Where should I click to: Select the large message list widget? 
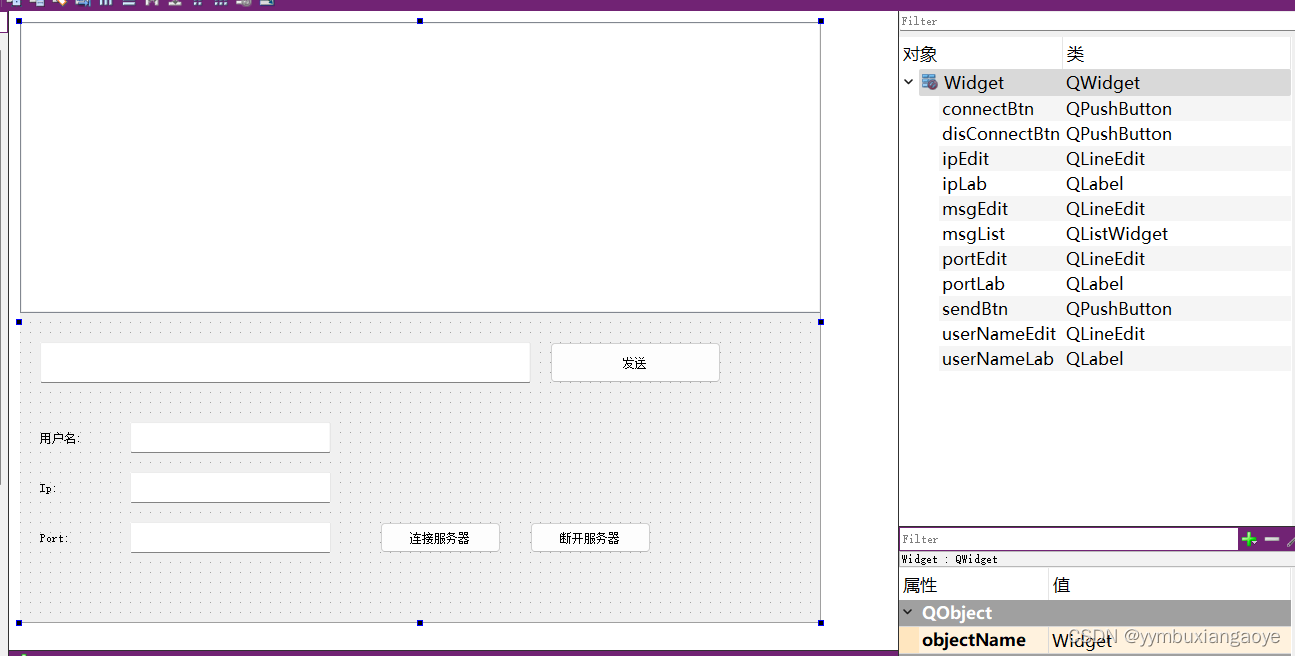click(420, 167)
